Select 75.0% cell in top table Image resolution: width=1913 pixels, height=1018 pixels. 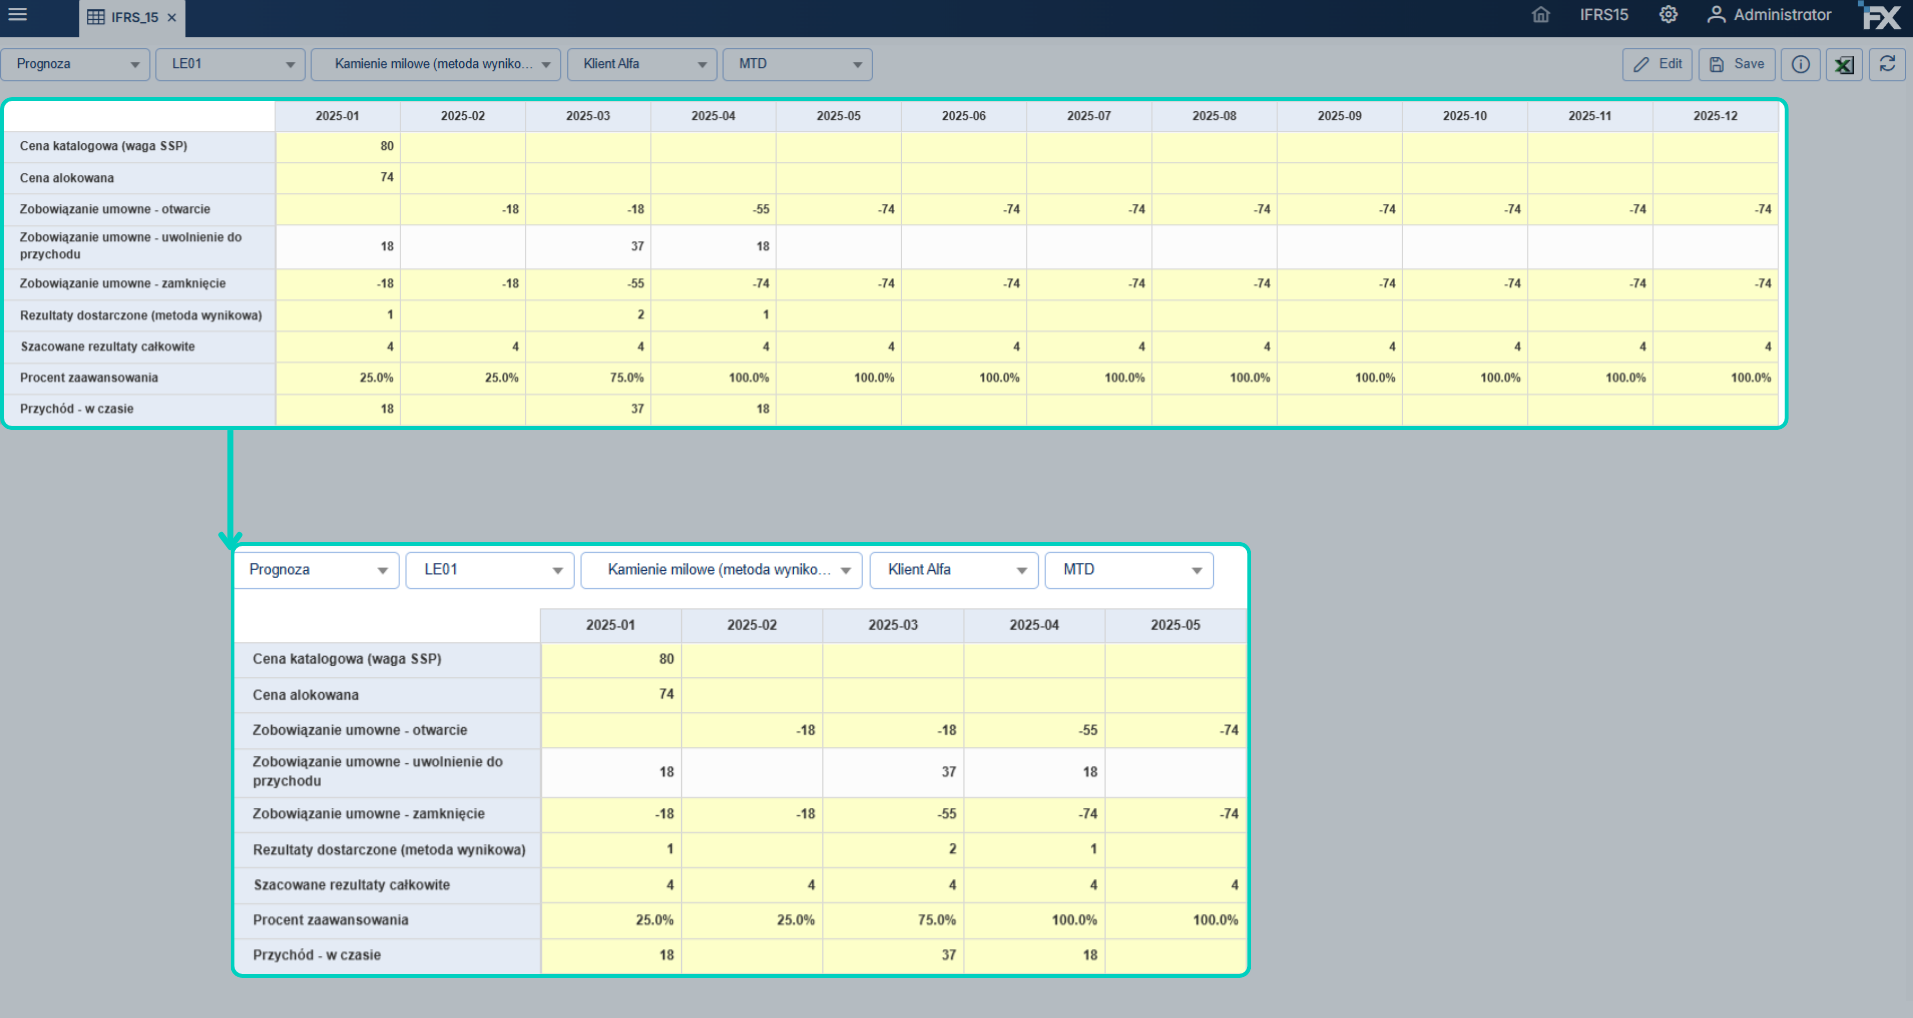coord(588,378)
